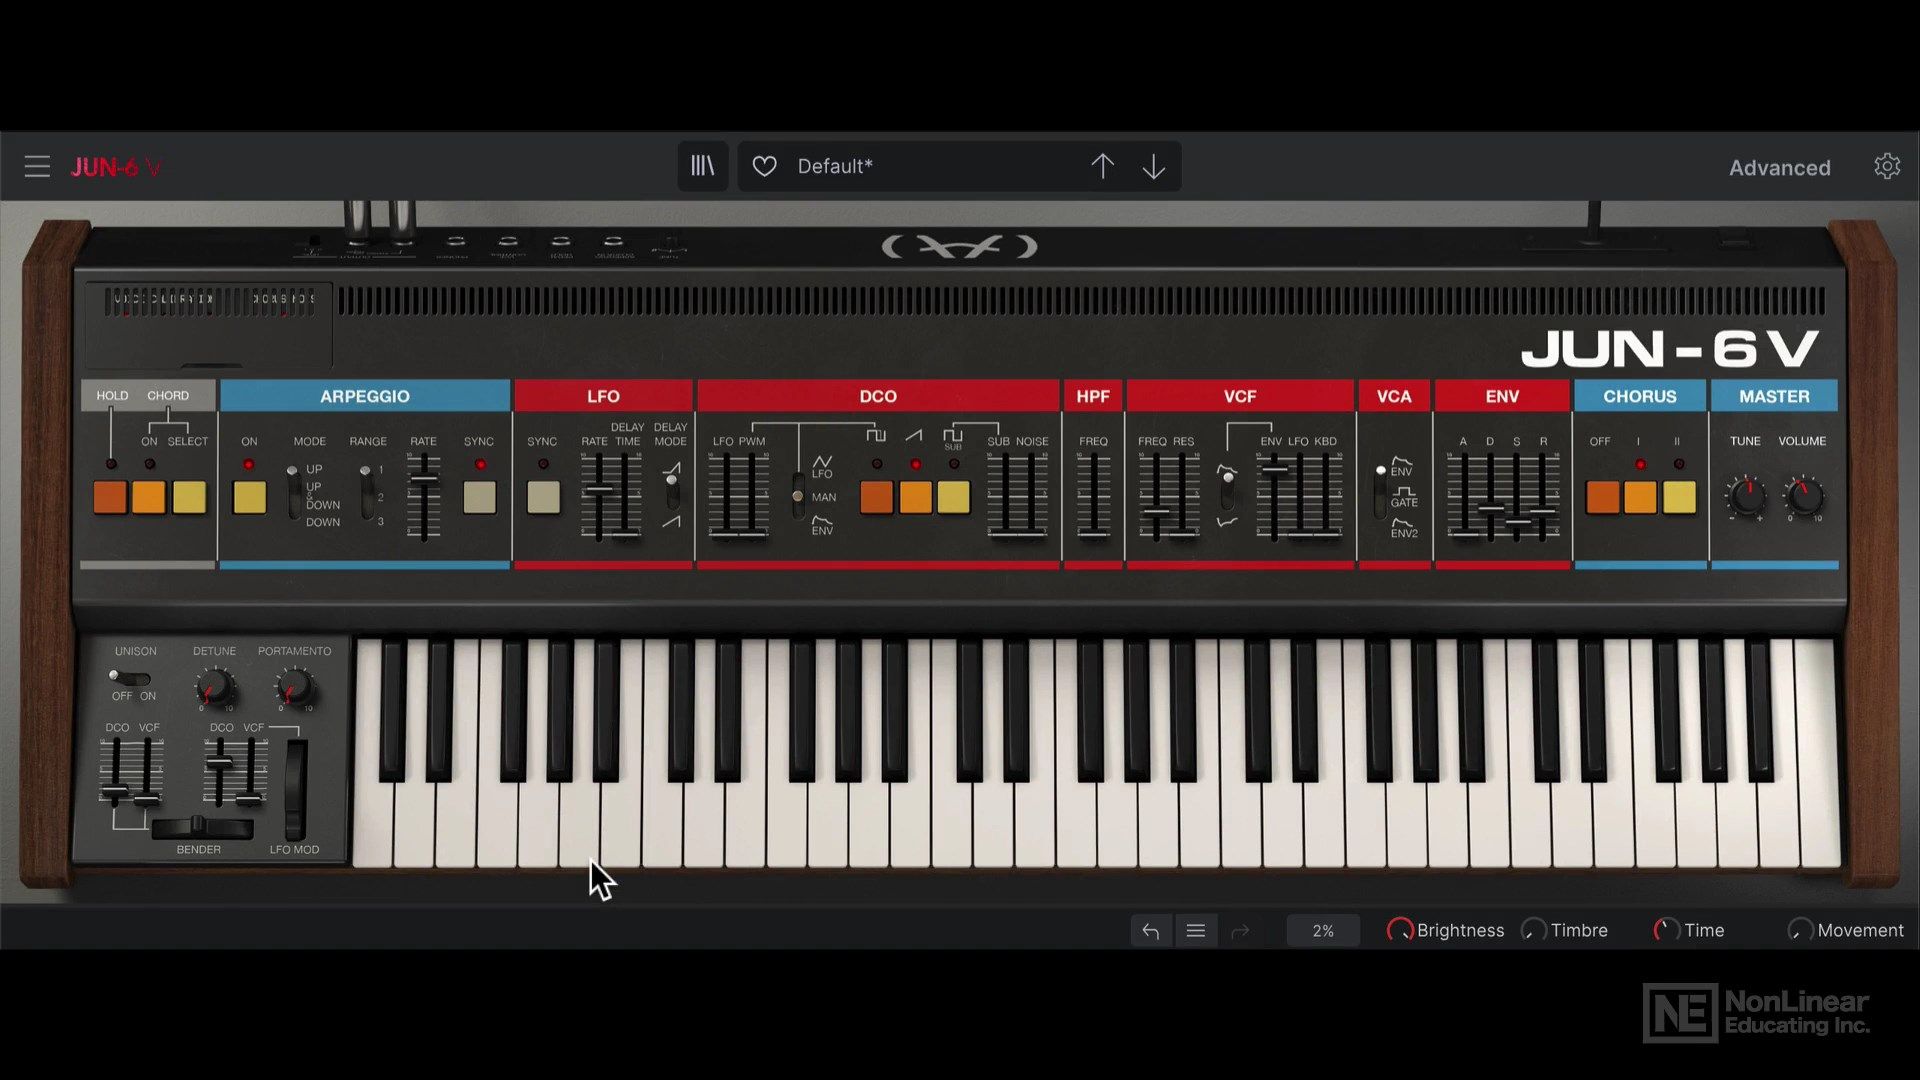1920x1080 pixels.
Task: Enable the CHORD mode button
Action: (149, 496)
